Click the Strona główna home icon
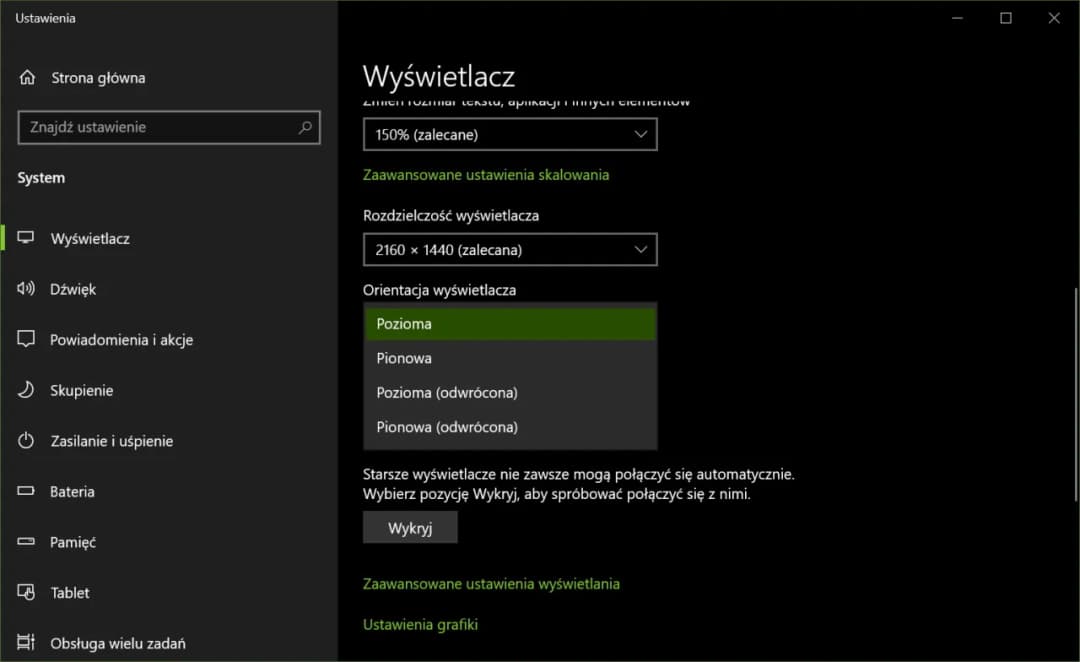Viewport: 1080px width, 662px height. coord(25,77)
